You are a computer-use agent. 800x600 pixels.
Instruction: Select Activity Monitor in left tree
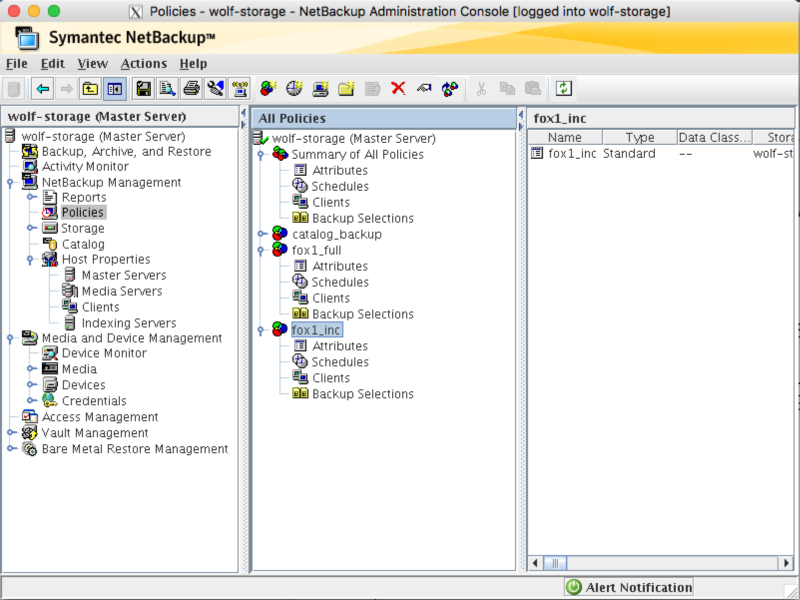(x=85, y=166)
